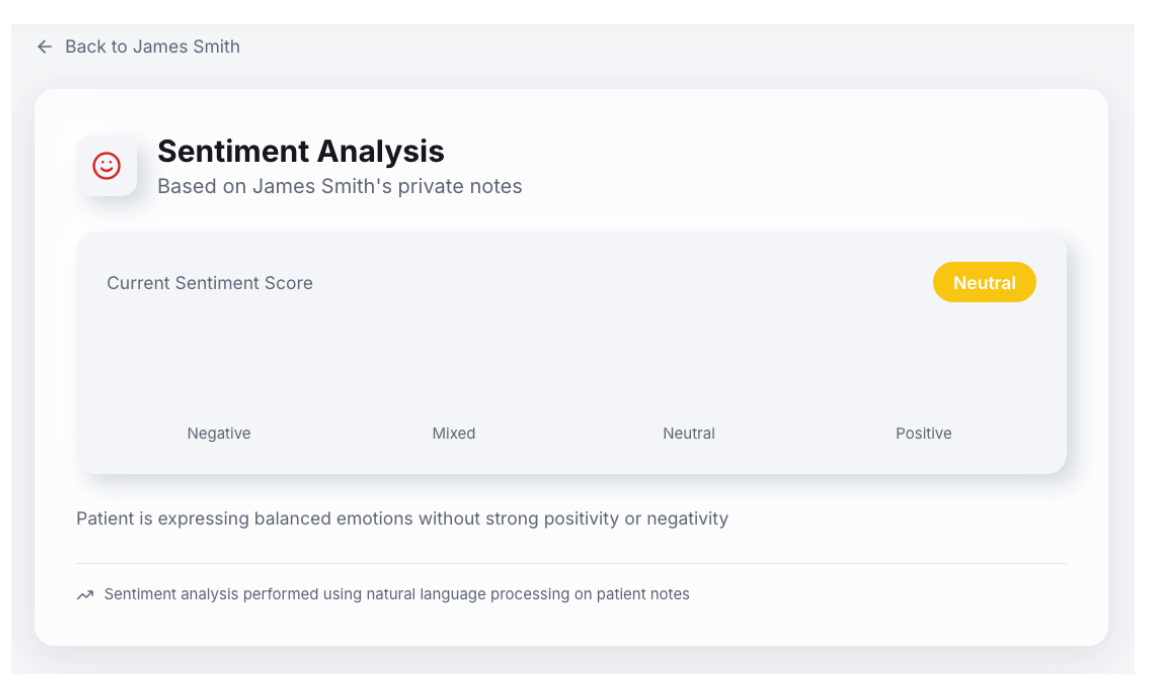Go back to James Smith
This screenshot has width=1156, height=696.
pyautogui.click(x=151, y=47)
